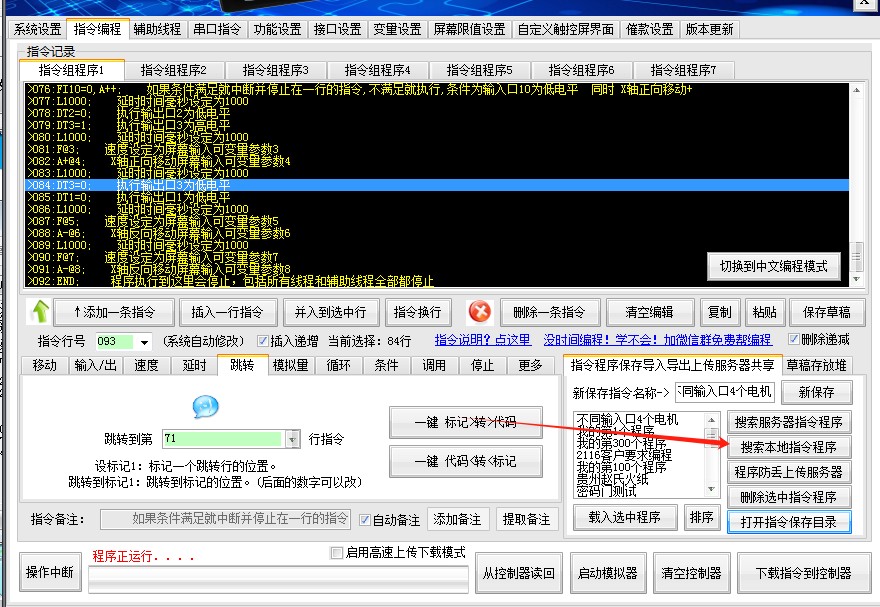Viewport: 880px width, 607px height.
Task: Open the 停止 instruction tab
Action: [x=482, y=366]
